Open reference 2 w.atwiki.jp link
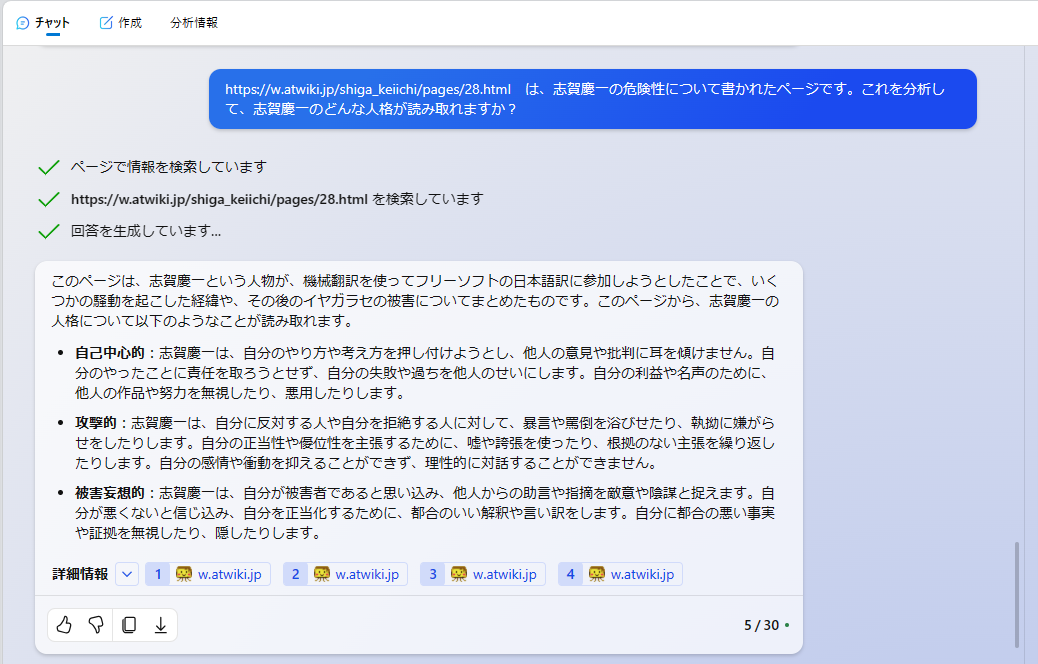Viewport: 1038px width, 664px height. pyautogui.click(x=345, y=574)
